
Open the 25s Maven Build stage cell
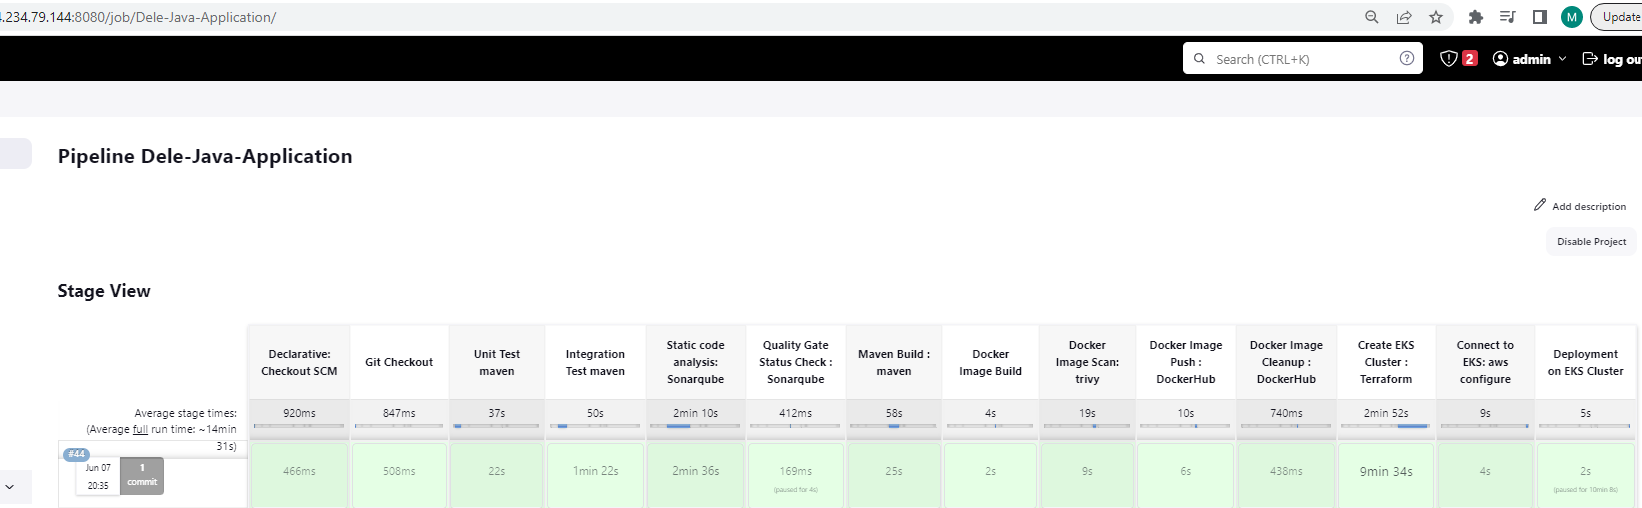pyautogui.click(x=894, y=475)
